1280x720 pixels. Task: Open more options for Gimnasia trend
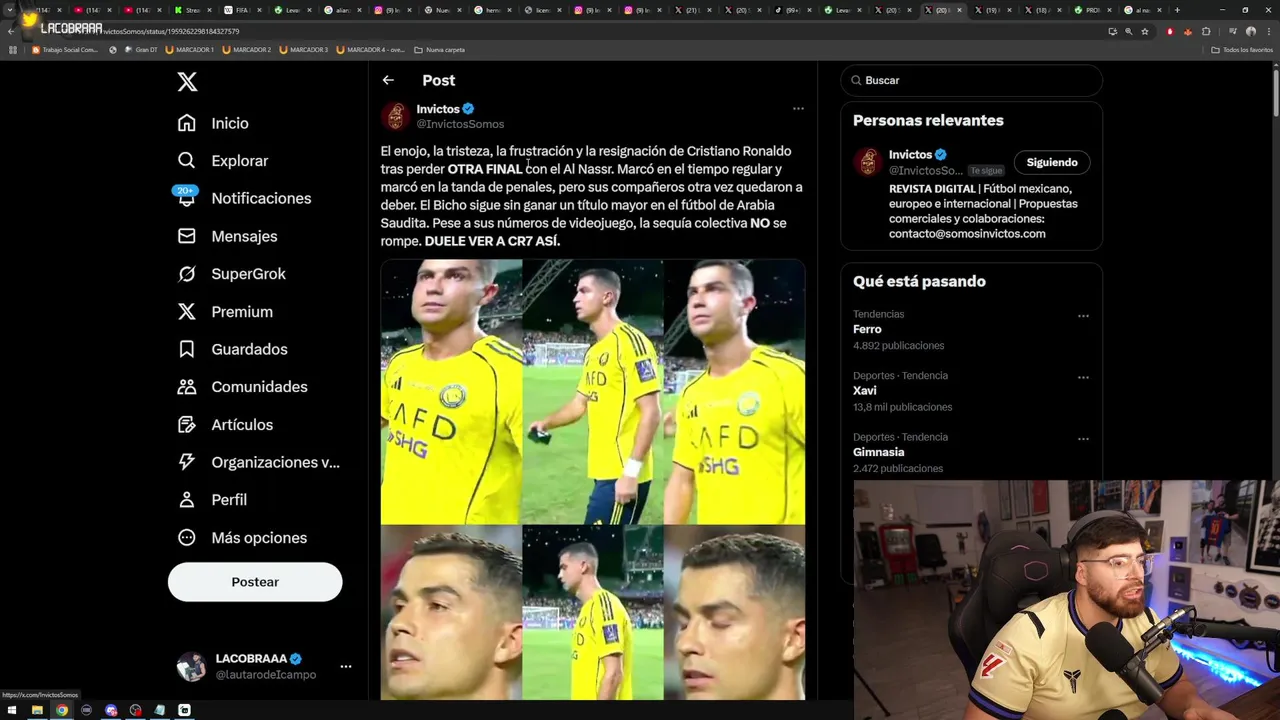tap(1083, 439)
